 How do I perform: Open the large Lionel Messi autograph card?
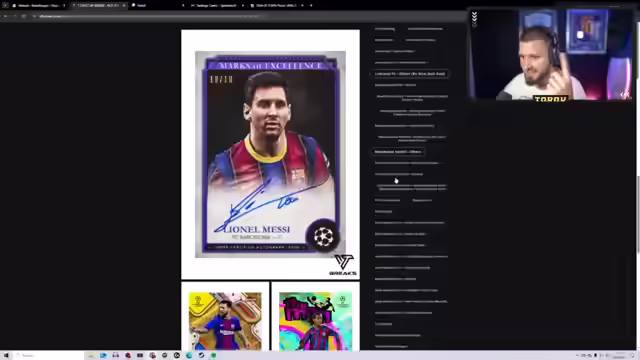pyautogui.click(x=270, y=154)
